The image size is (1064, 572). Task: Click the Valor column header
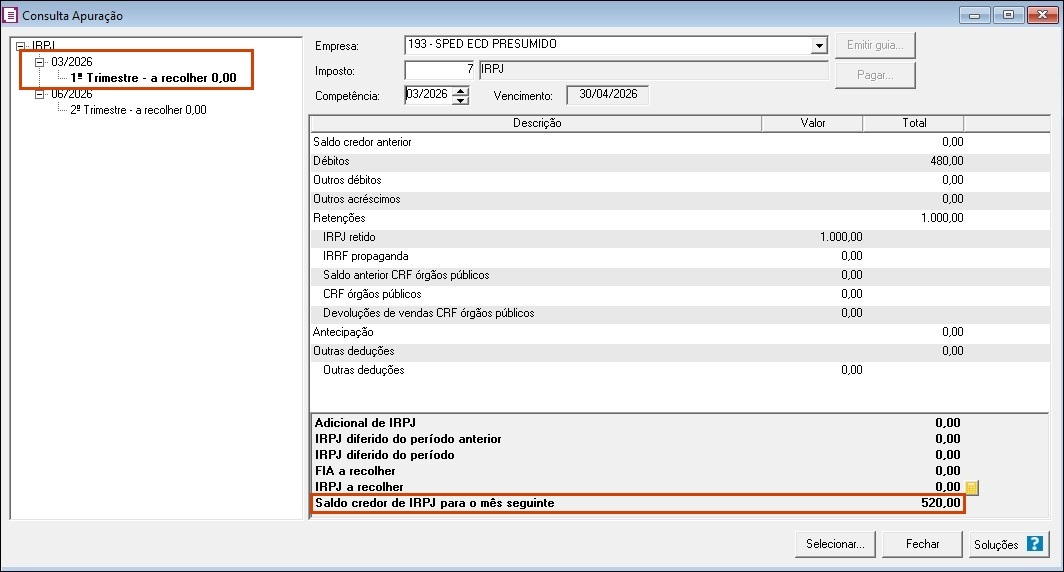point(812,123)
